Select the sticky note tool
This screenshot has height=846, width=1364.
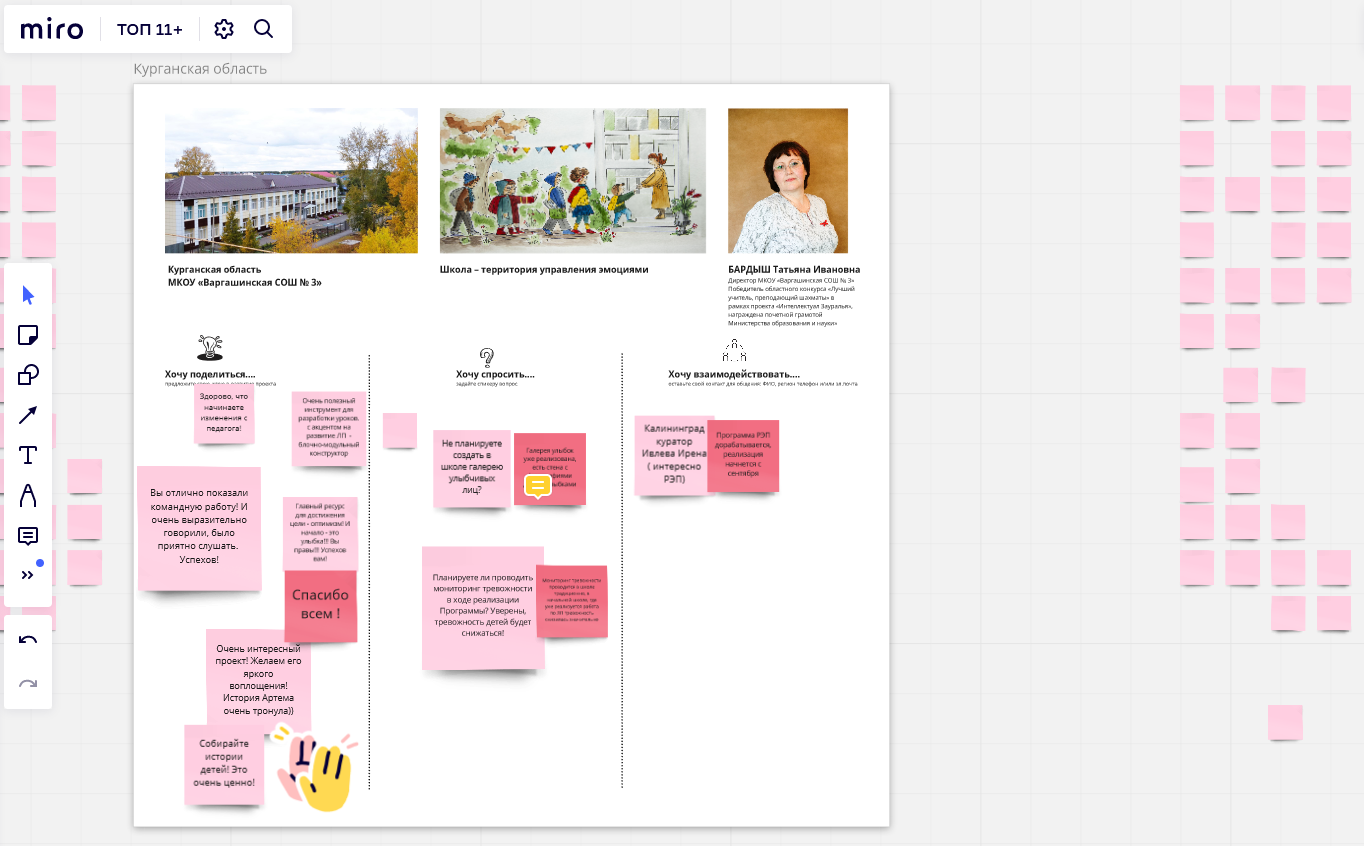[28, 335]
